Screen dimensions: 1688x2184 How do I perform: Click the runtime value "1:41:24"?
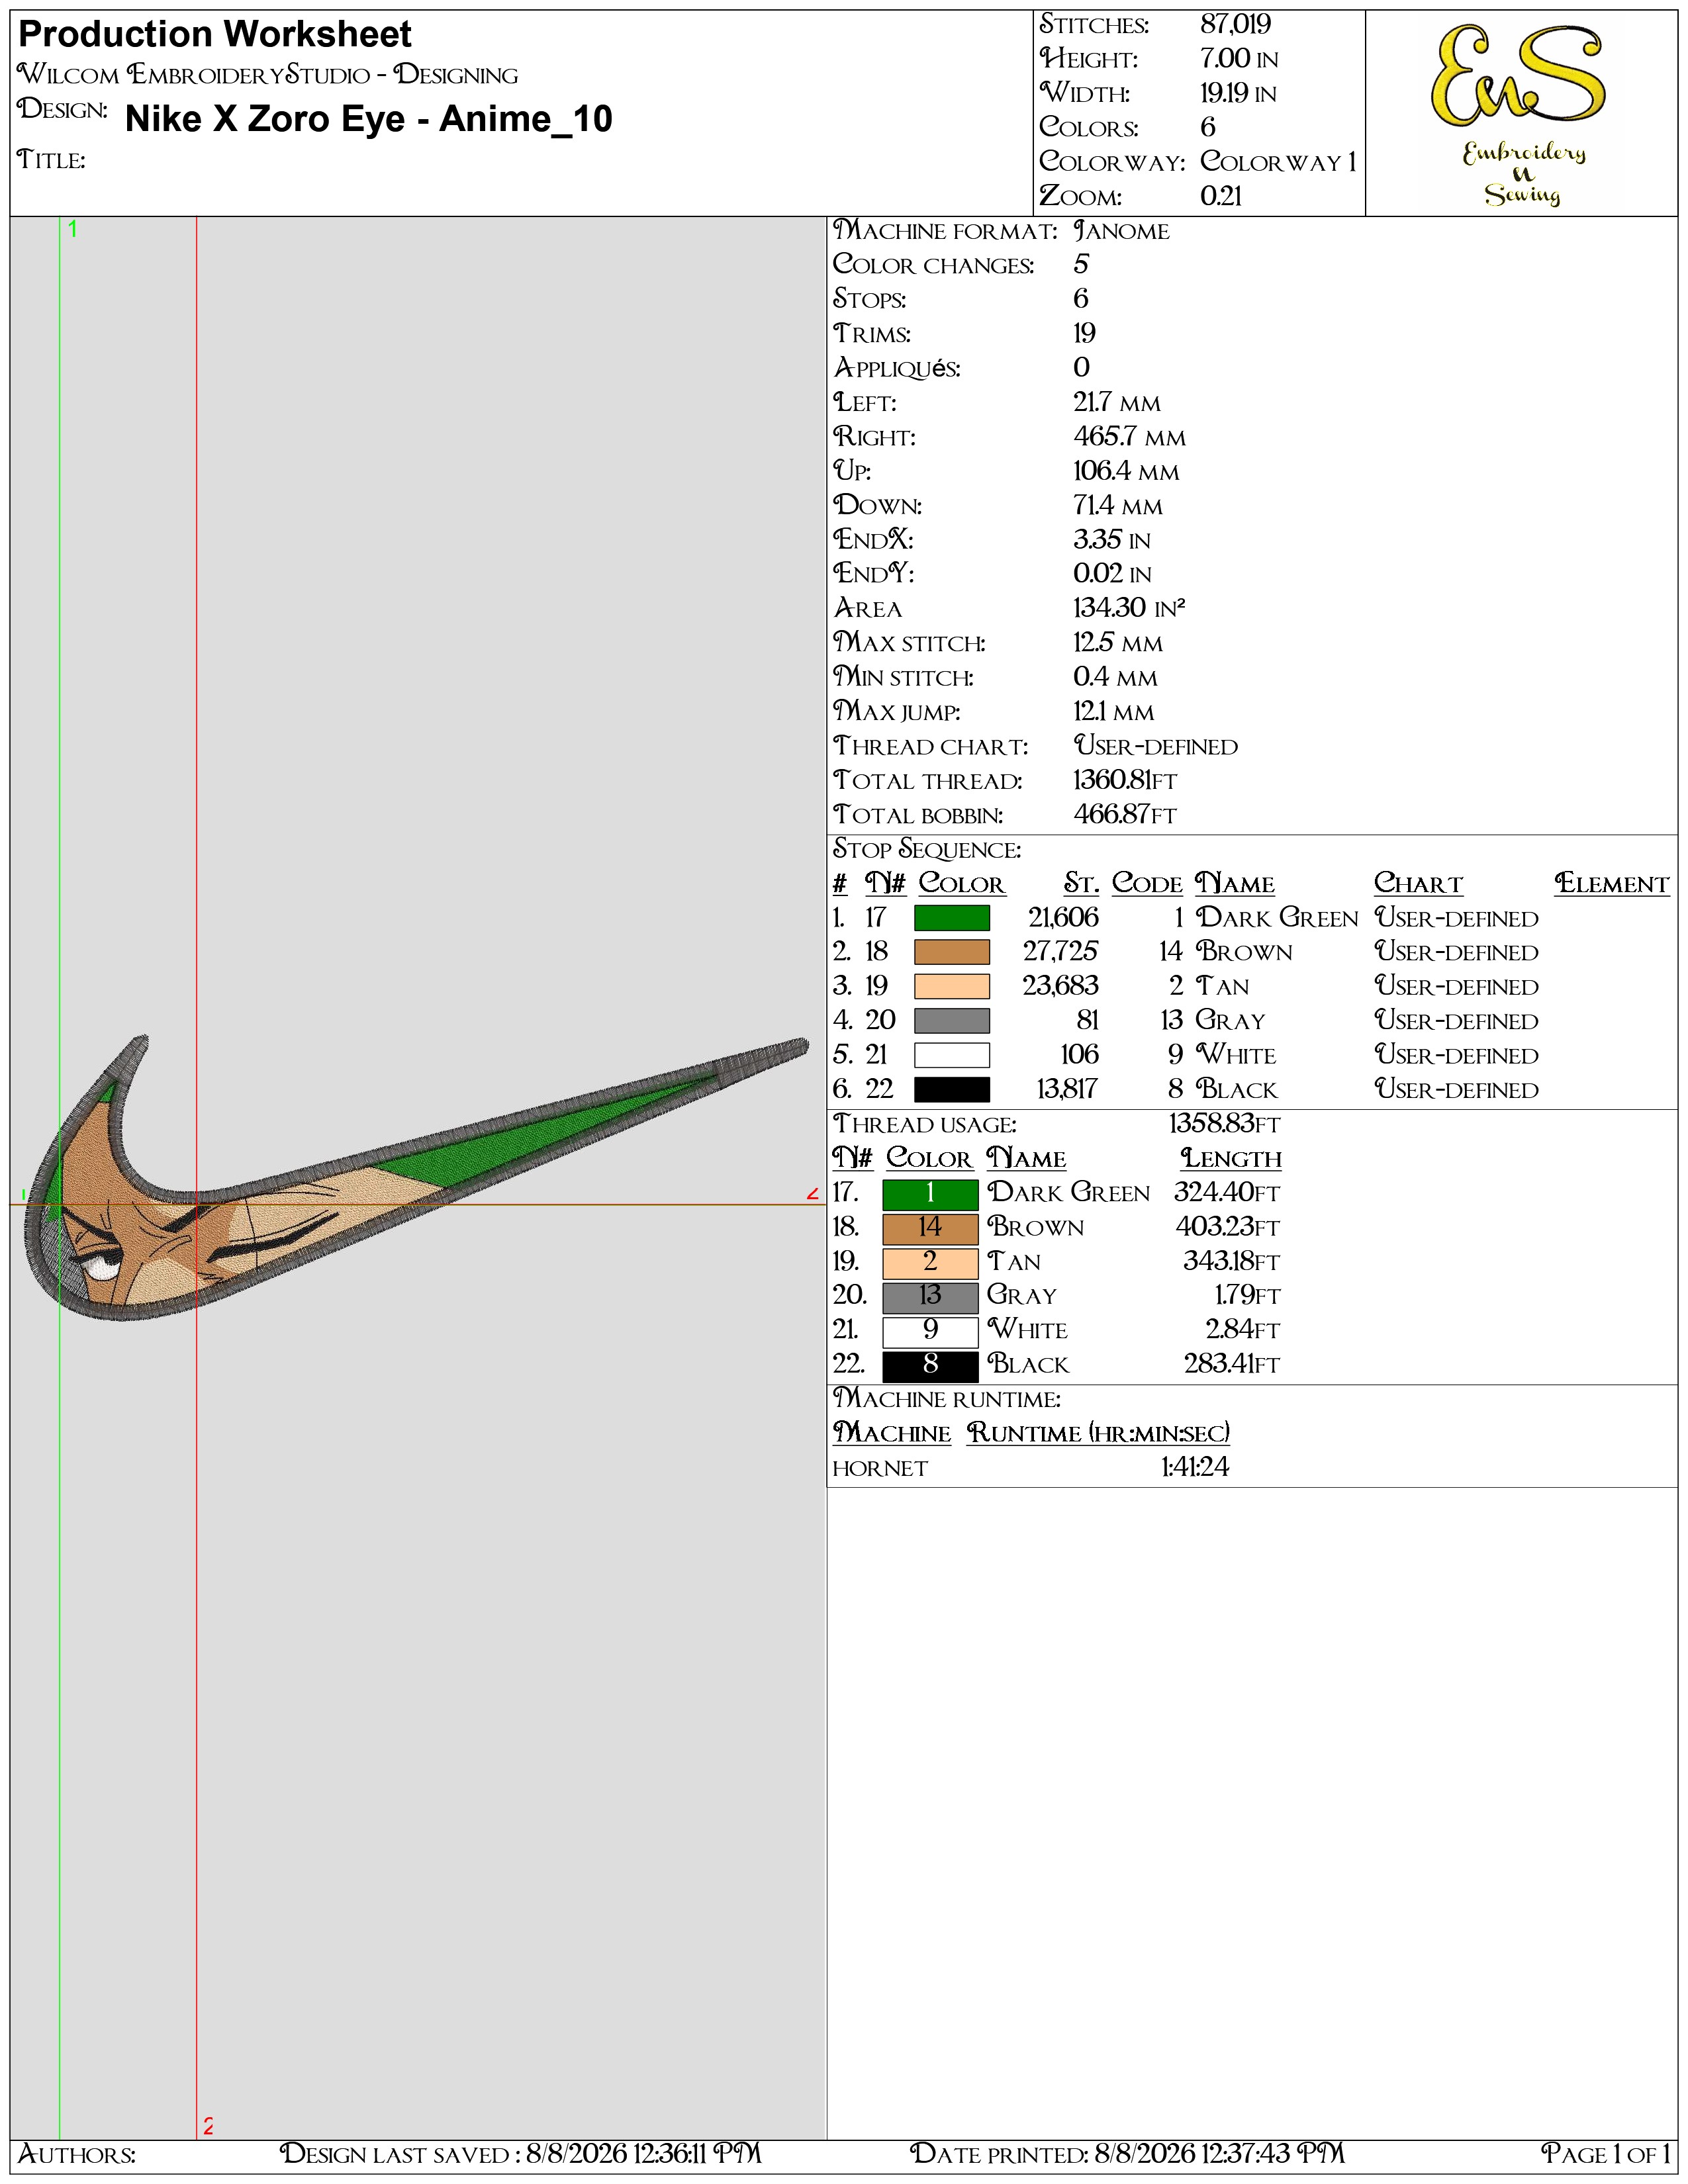click(1195, 1468)
